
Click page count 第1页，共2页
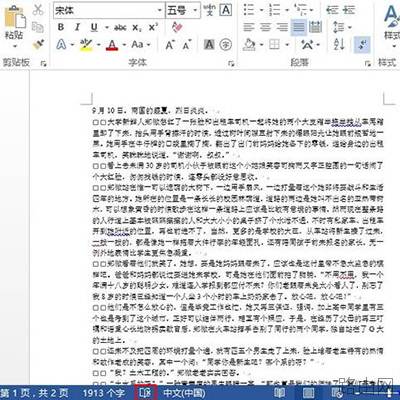pos(34,393)
